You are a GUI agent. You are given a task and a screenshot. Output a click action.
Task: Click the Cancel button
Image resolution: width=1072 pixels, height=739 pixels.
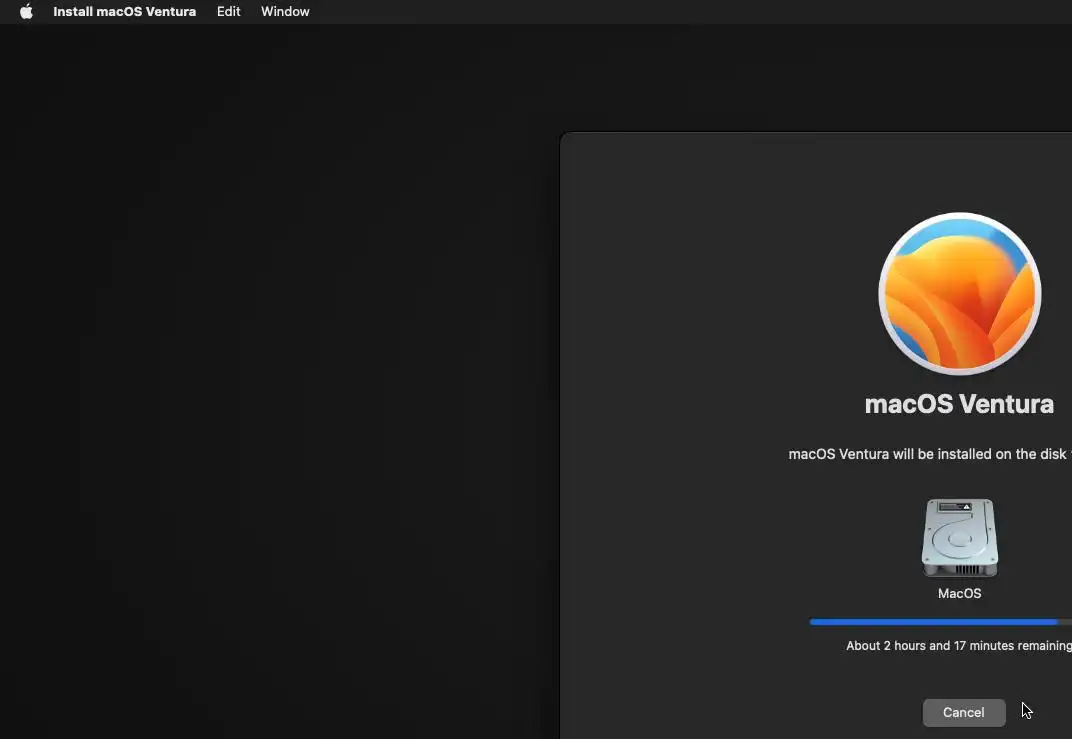(963, 712)
